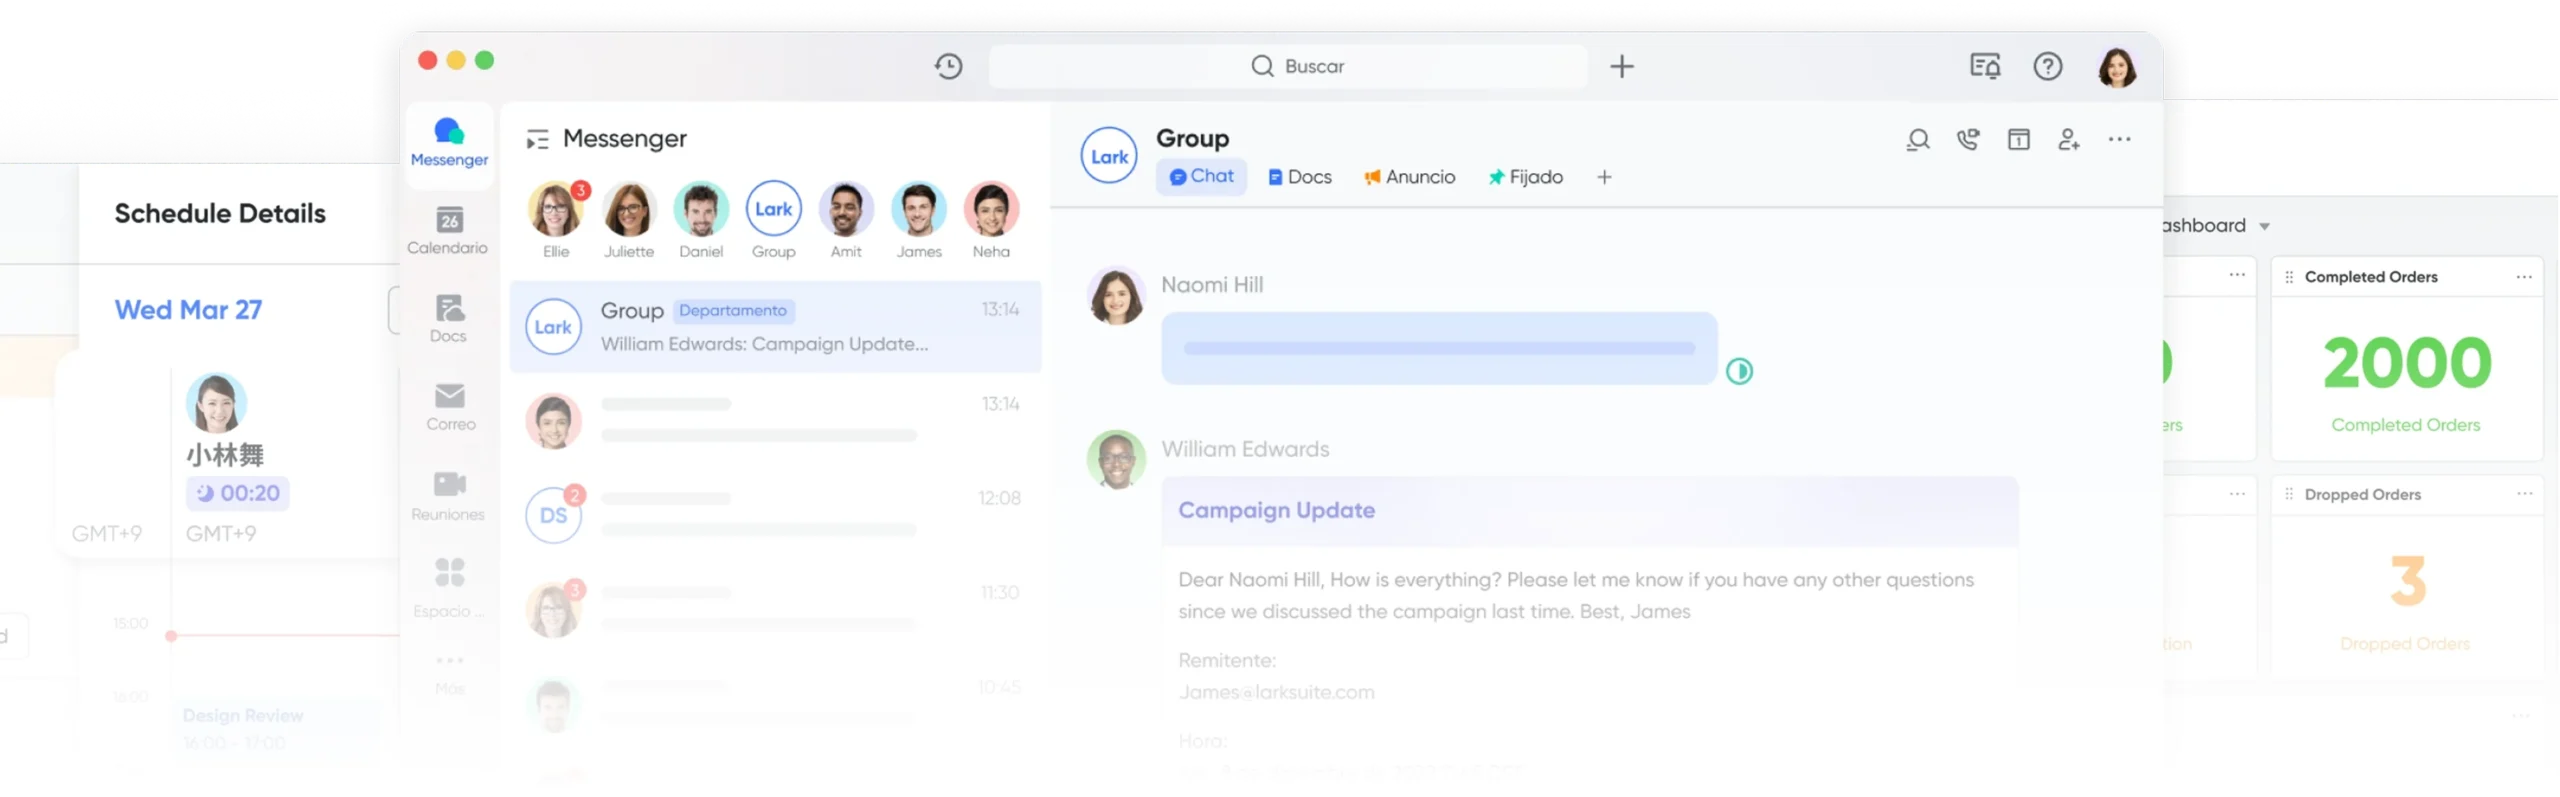Screen dimensions: 2560x797
Task: Collapse the Messenger list panel toggle
Action: coord(537,139)
